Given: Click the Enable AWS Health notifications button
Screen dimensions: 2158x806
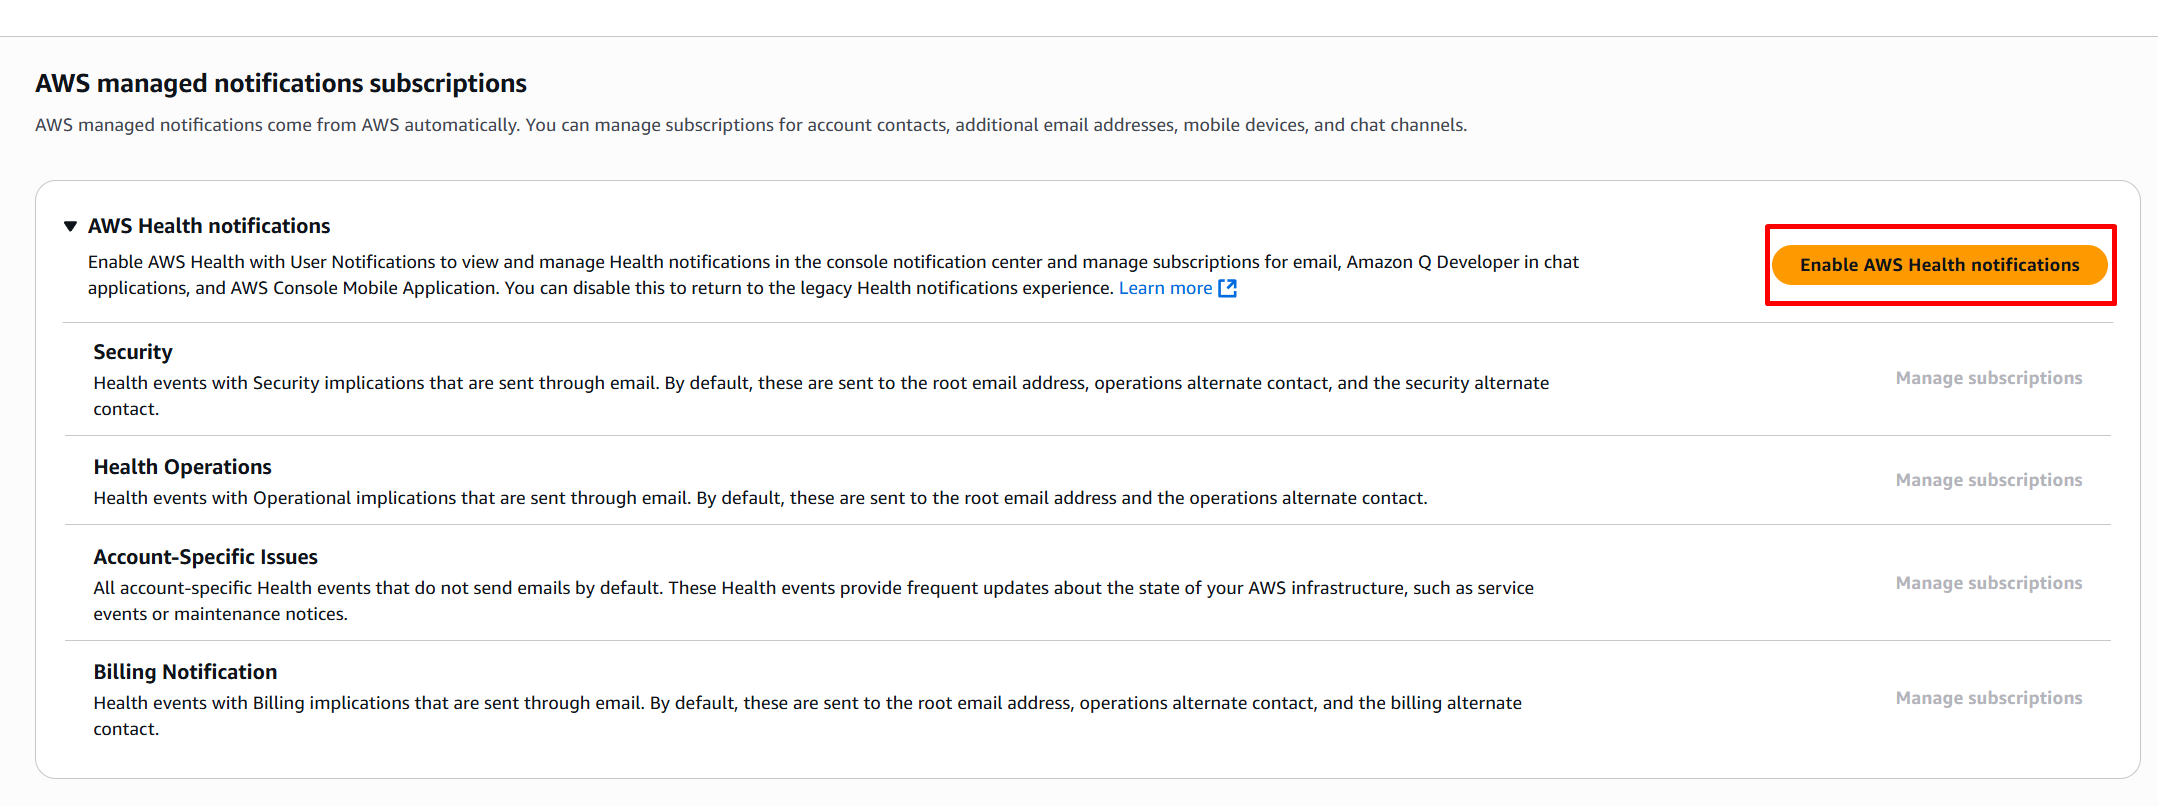Looking at the screenshot, I should (1938, 265).
